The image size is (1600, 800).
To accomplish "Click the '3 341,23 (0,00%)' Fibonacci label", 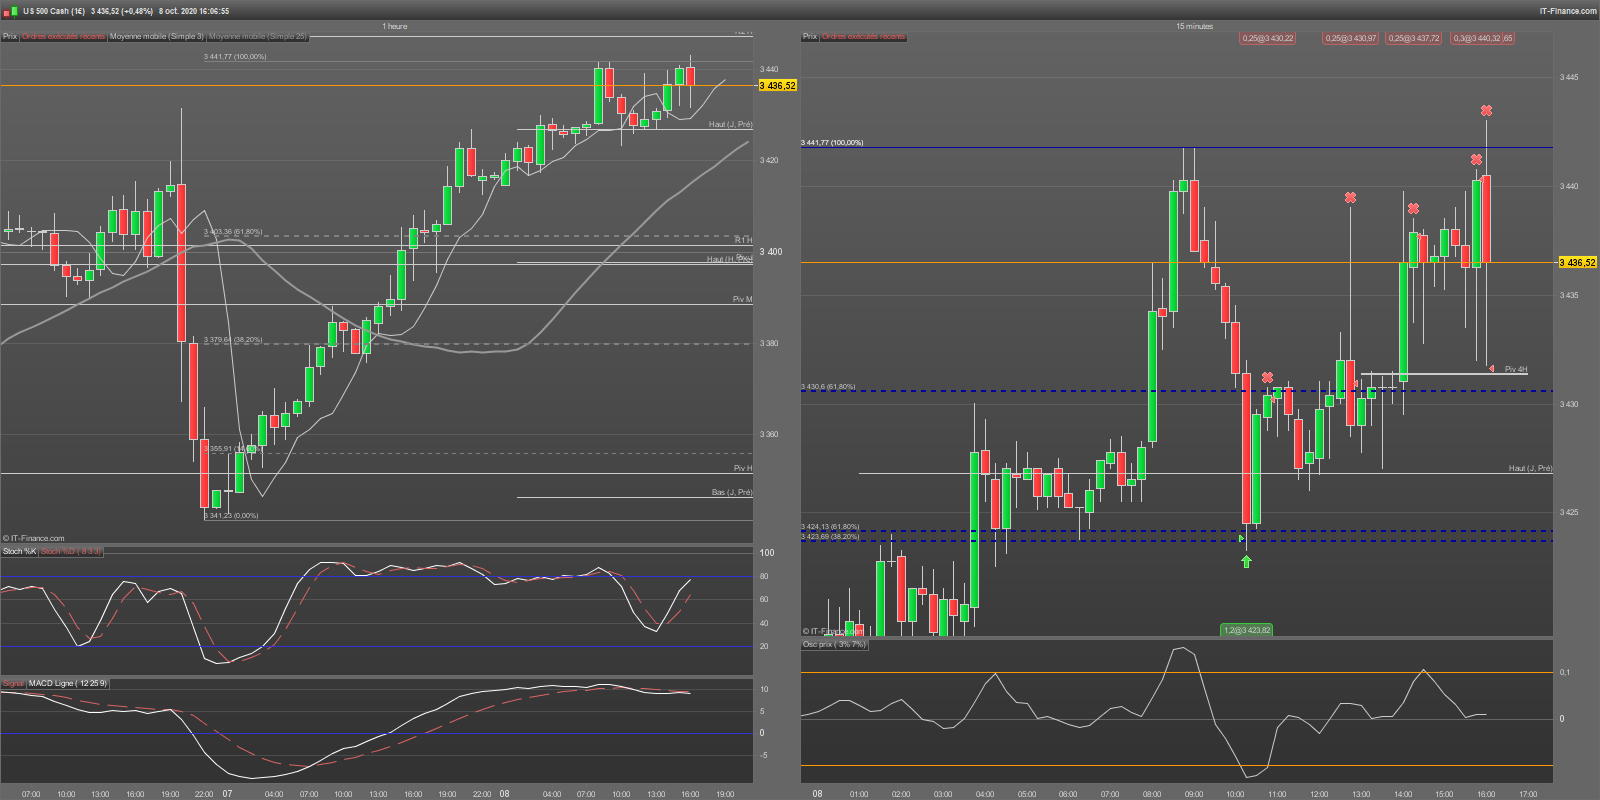I will coord(231,516).
